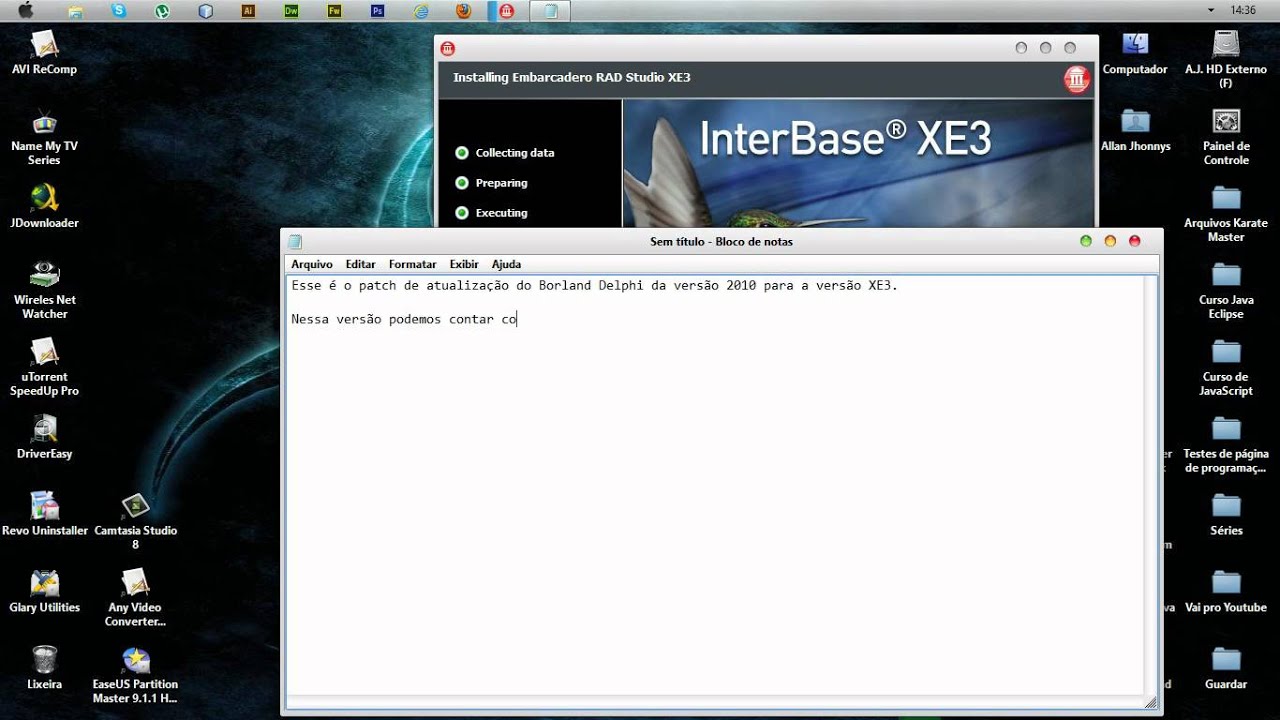Open the Curso Java Eclipse folder

(x=1226, y=291)
